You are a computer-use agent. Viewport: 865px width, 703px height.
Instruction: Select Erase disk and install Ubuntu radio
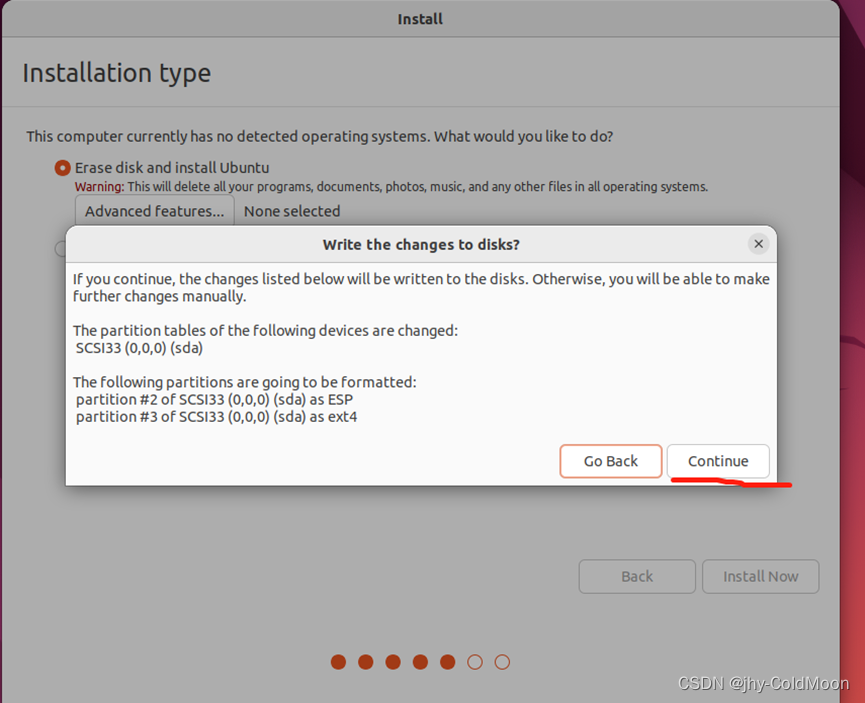pos(62,168)
